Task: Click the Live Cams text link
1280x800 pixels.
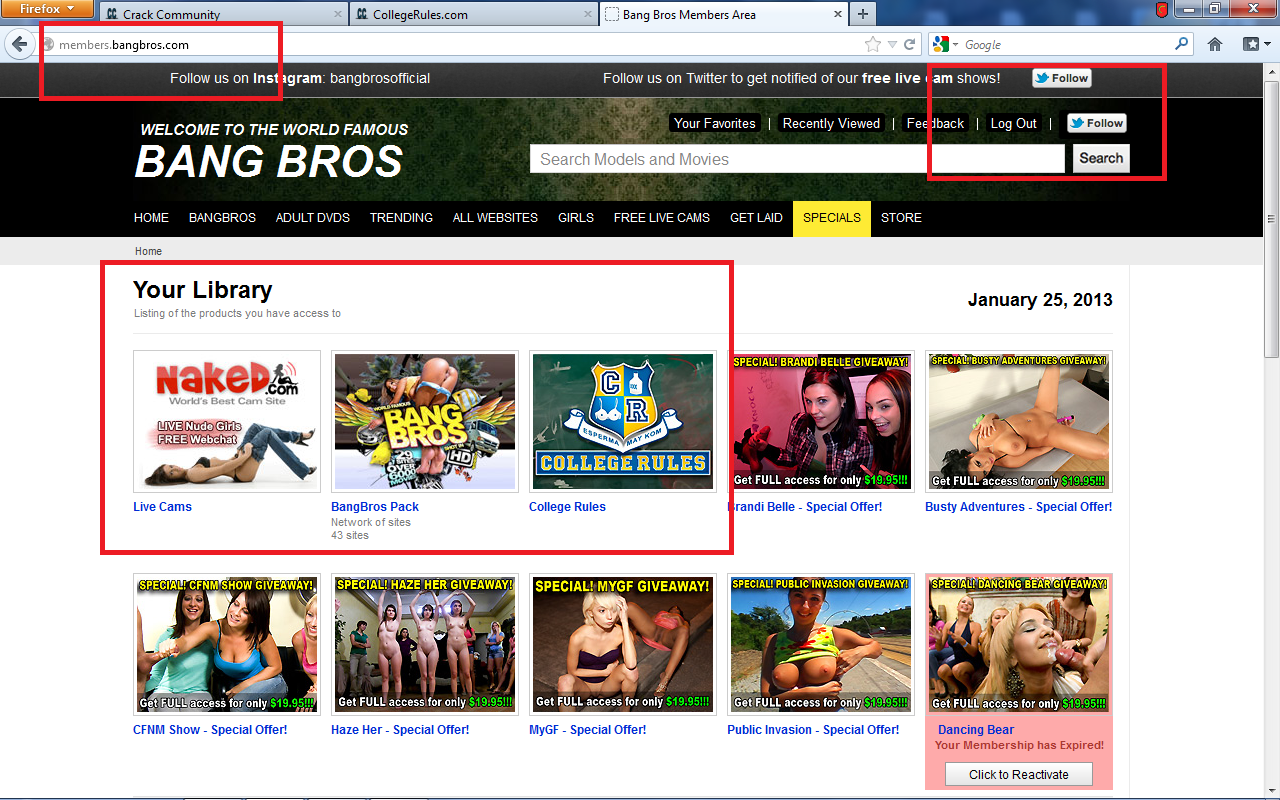Action: [x=162, y=507]
